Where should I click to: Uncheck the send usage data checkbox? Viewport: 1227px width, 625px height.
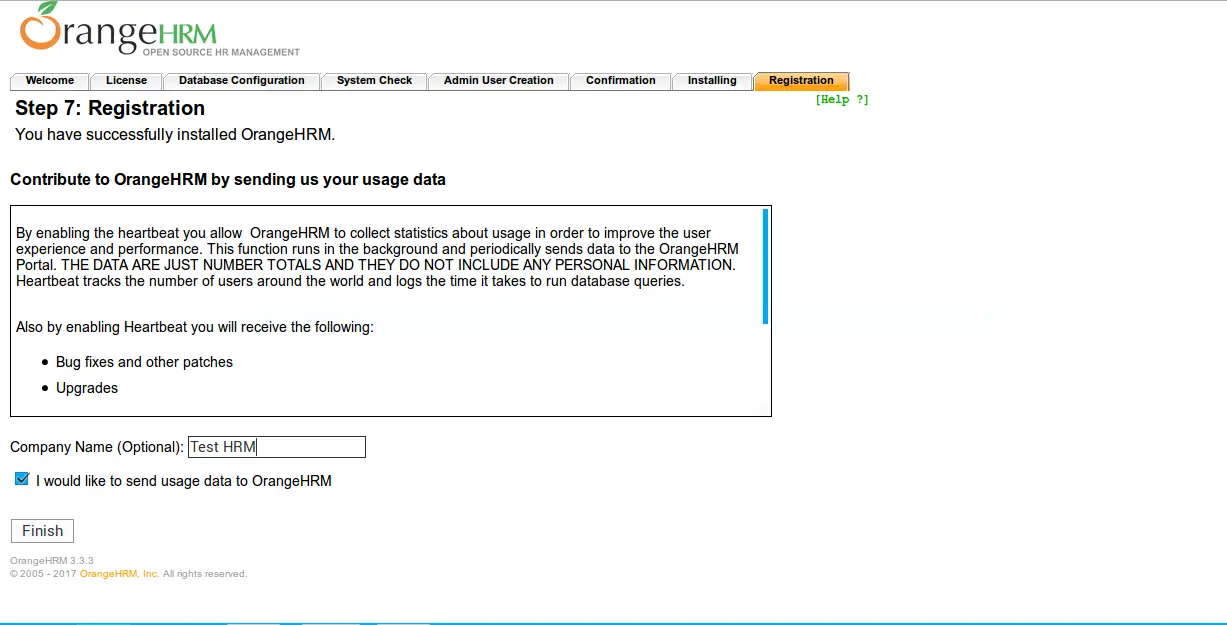(x=22, y=480)
